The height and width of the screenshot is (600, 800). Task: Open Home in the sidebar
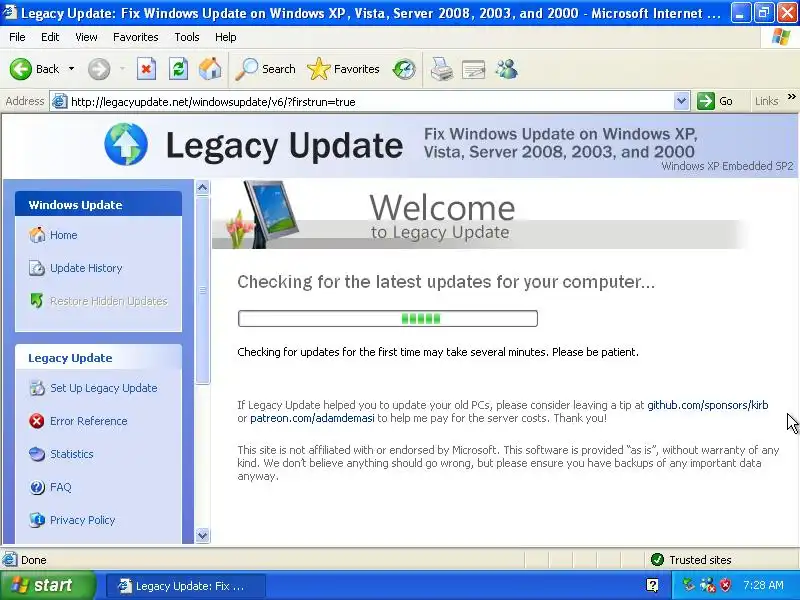(63, 235)
